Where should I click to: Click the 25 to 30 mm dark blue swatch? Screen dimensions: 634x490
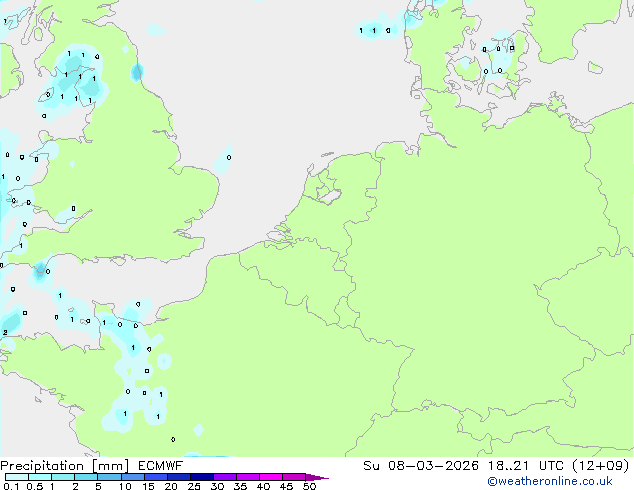pos(201,477)
